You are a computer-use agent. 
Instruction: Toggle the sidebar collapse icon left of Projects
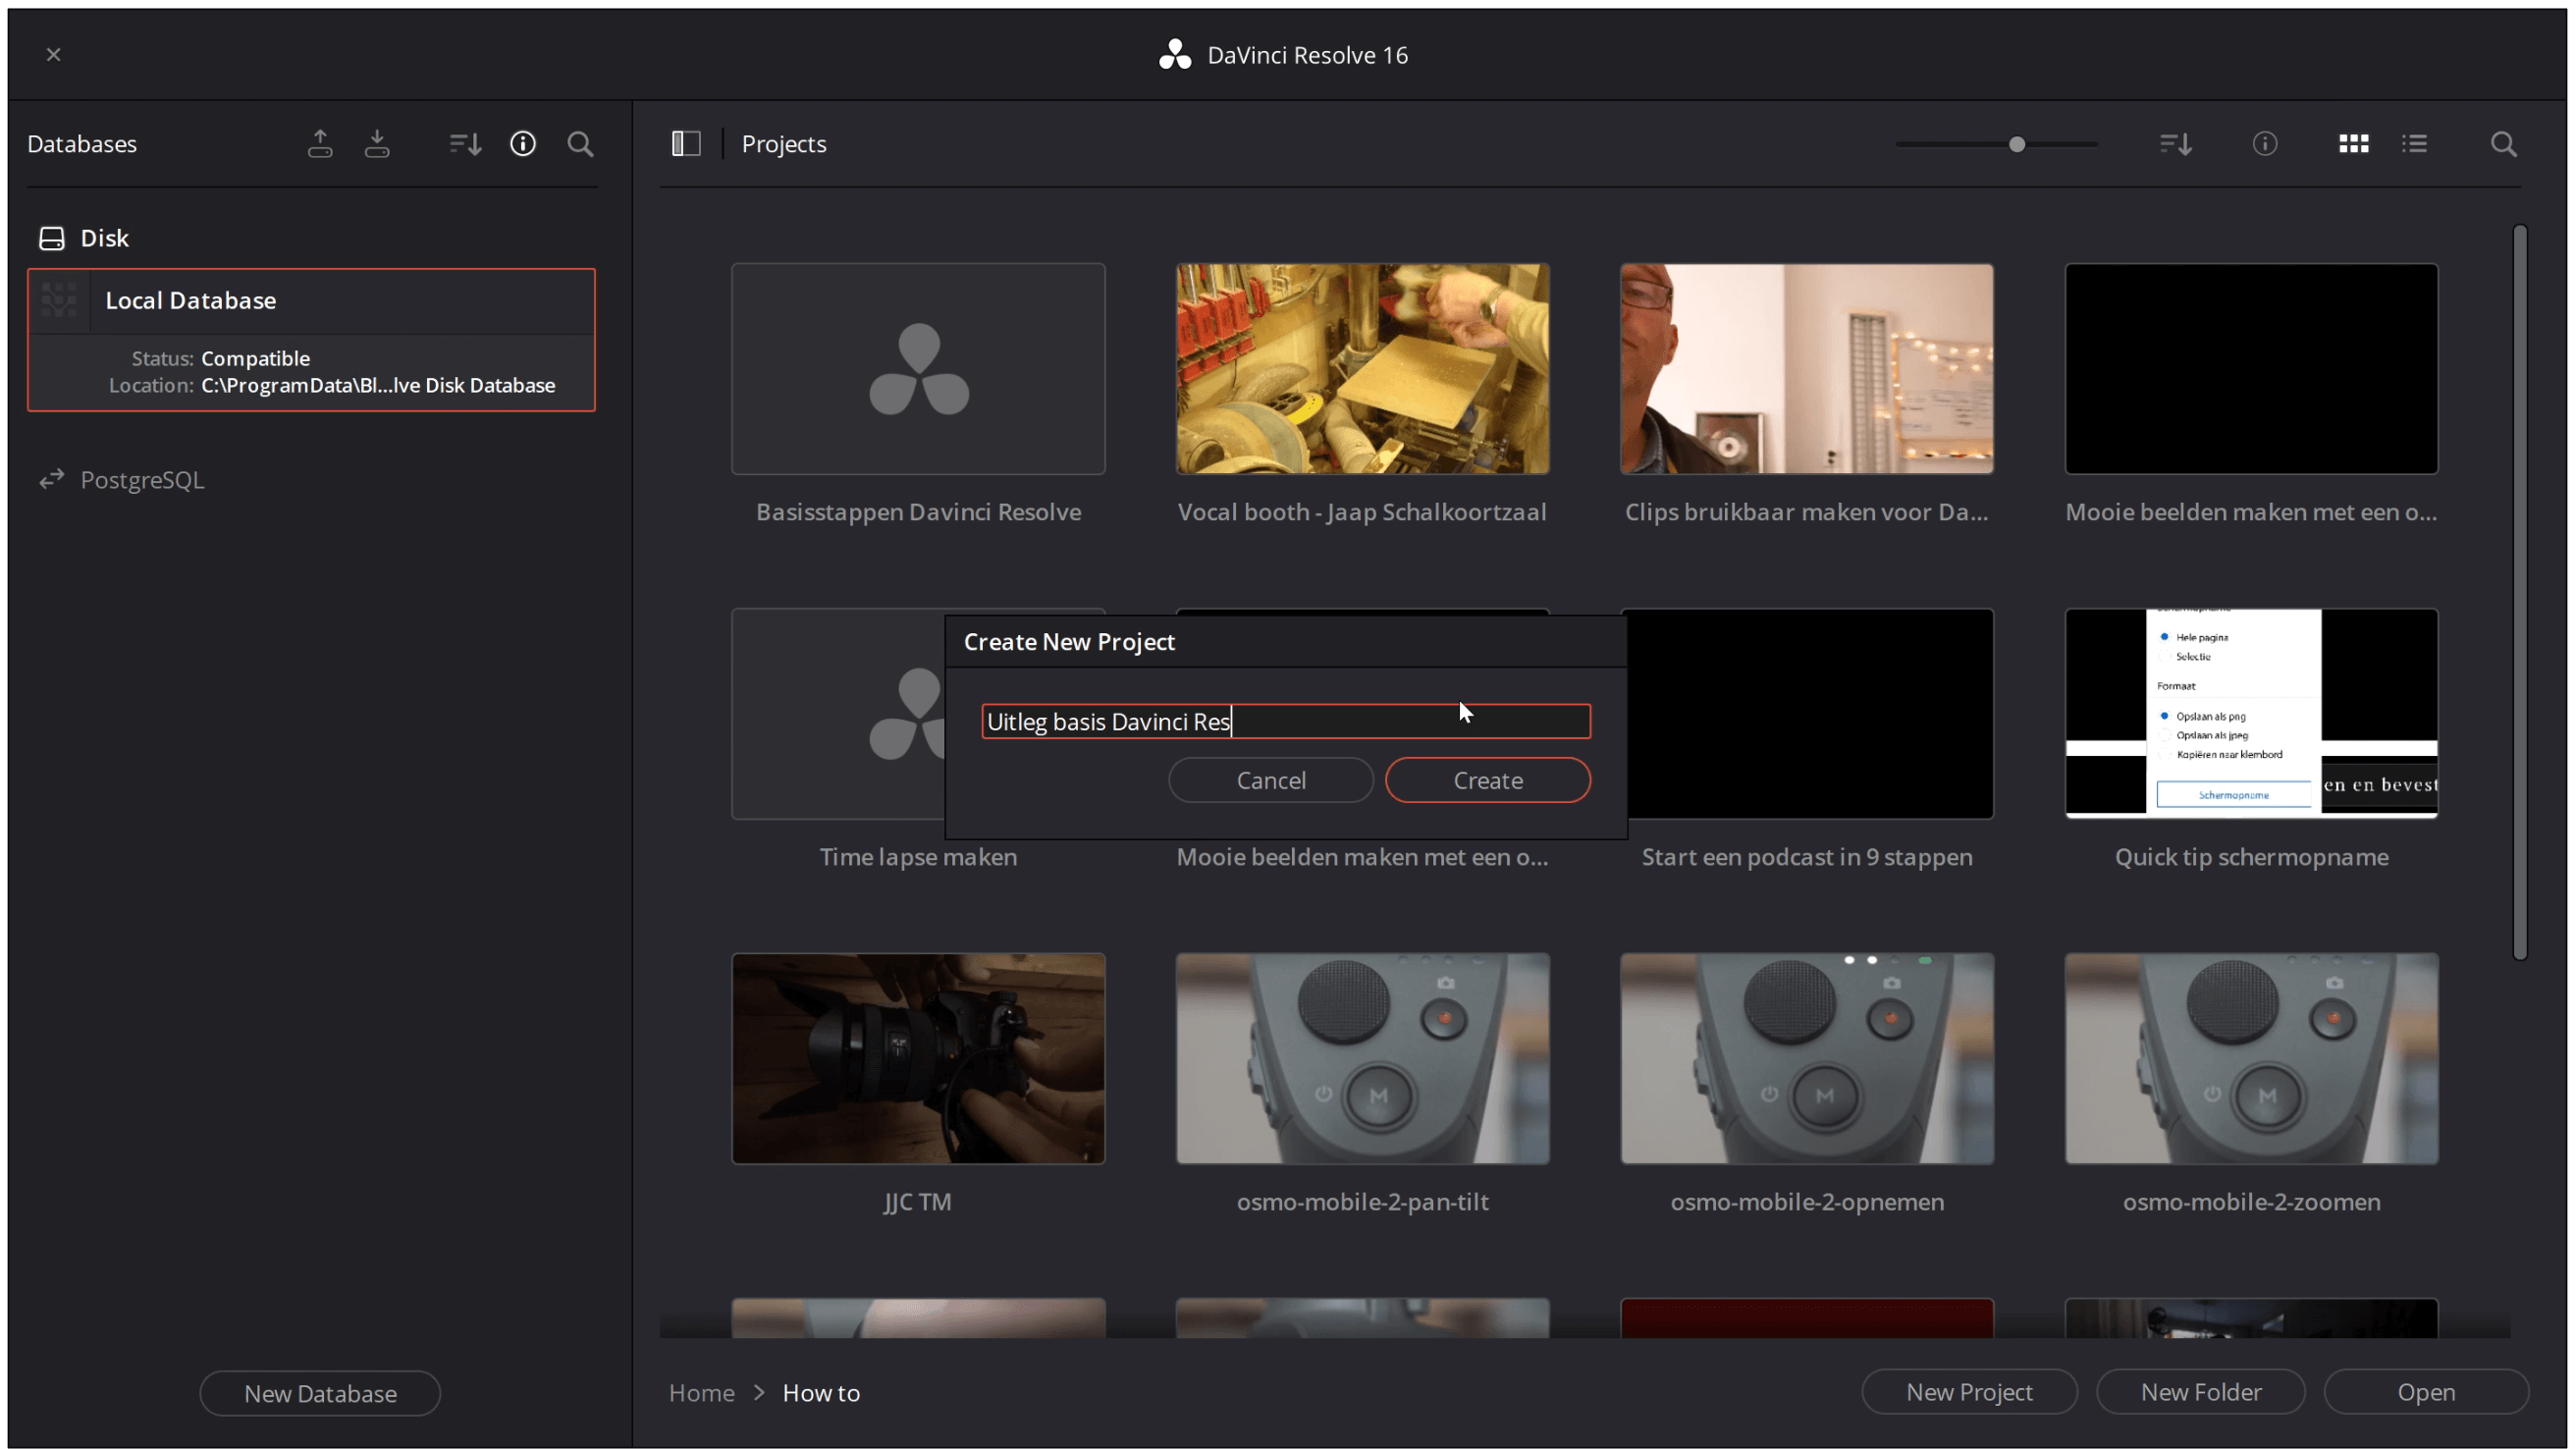click(x=684, y=143)
